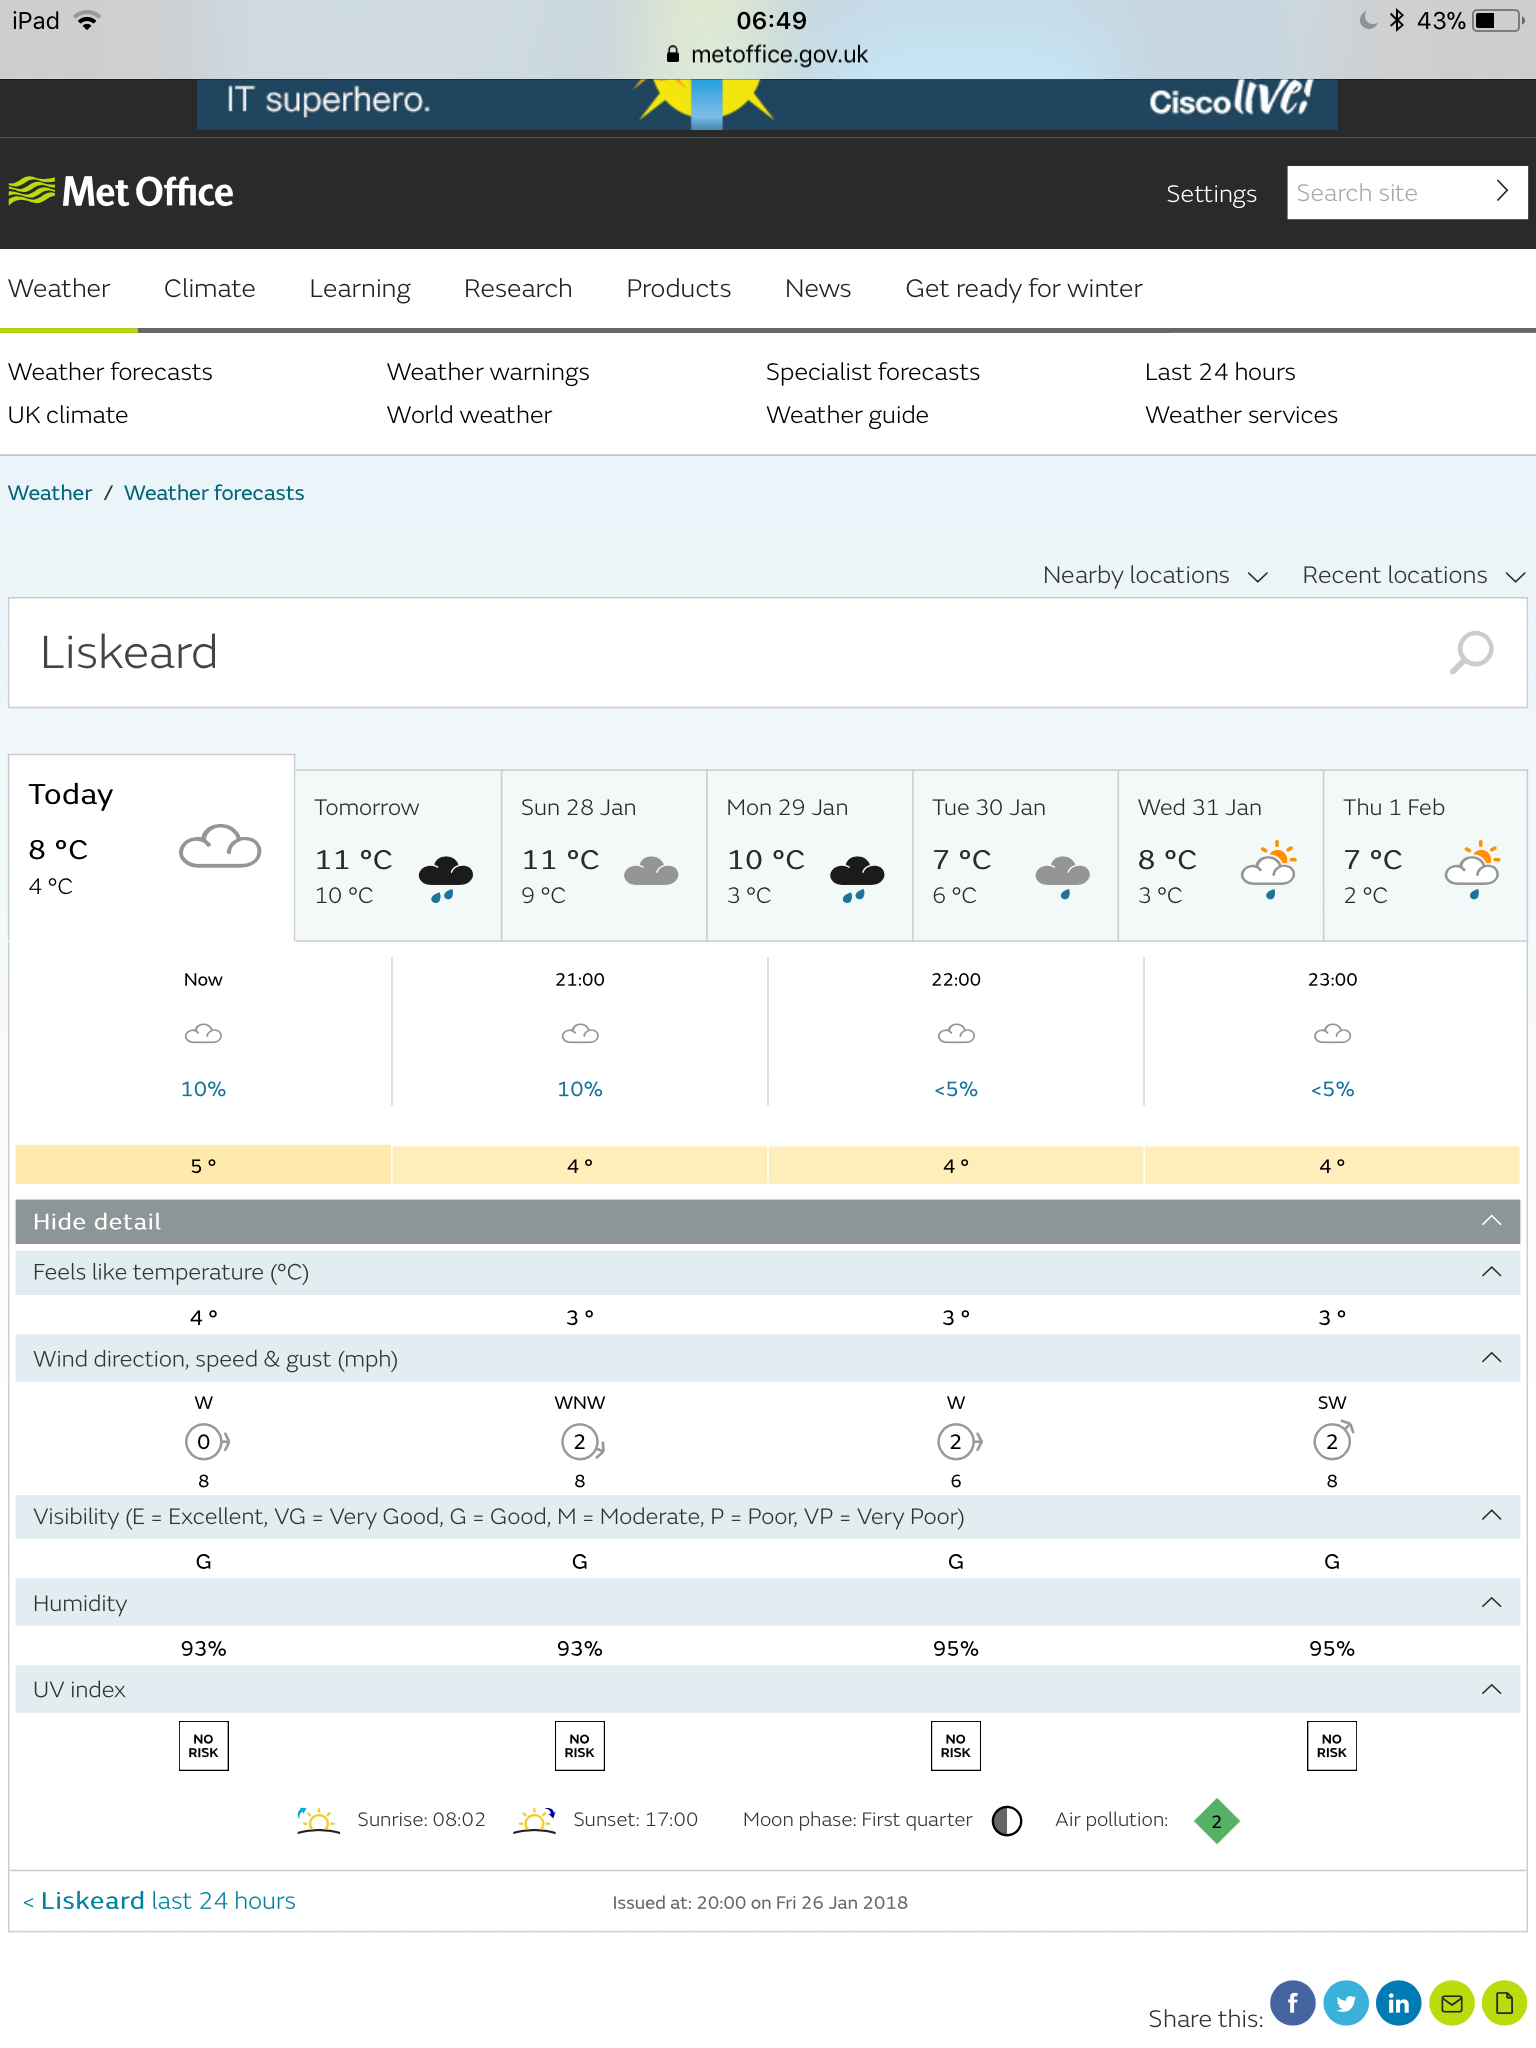Collapse the UV index section

coord(1491,1690)
